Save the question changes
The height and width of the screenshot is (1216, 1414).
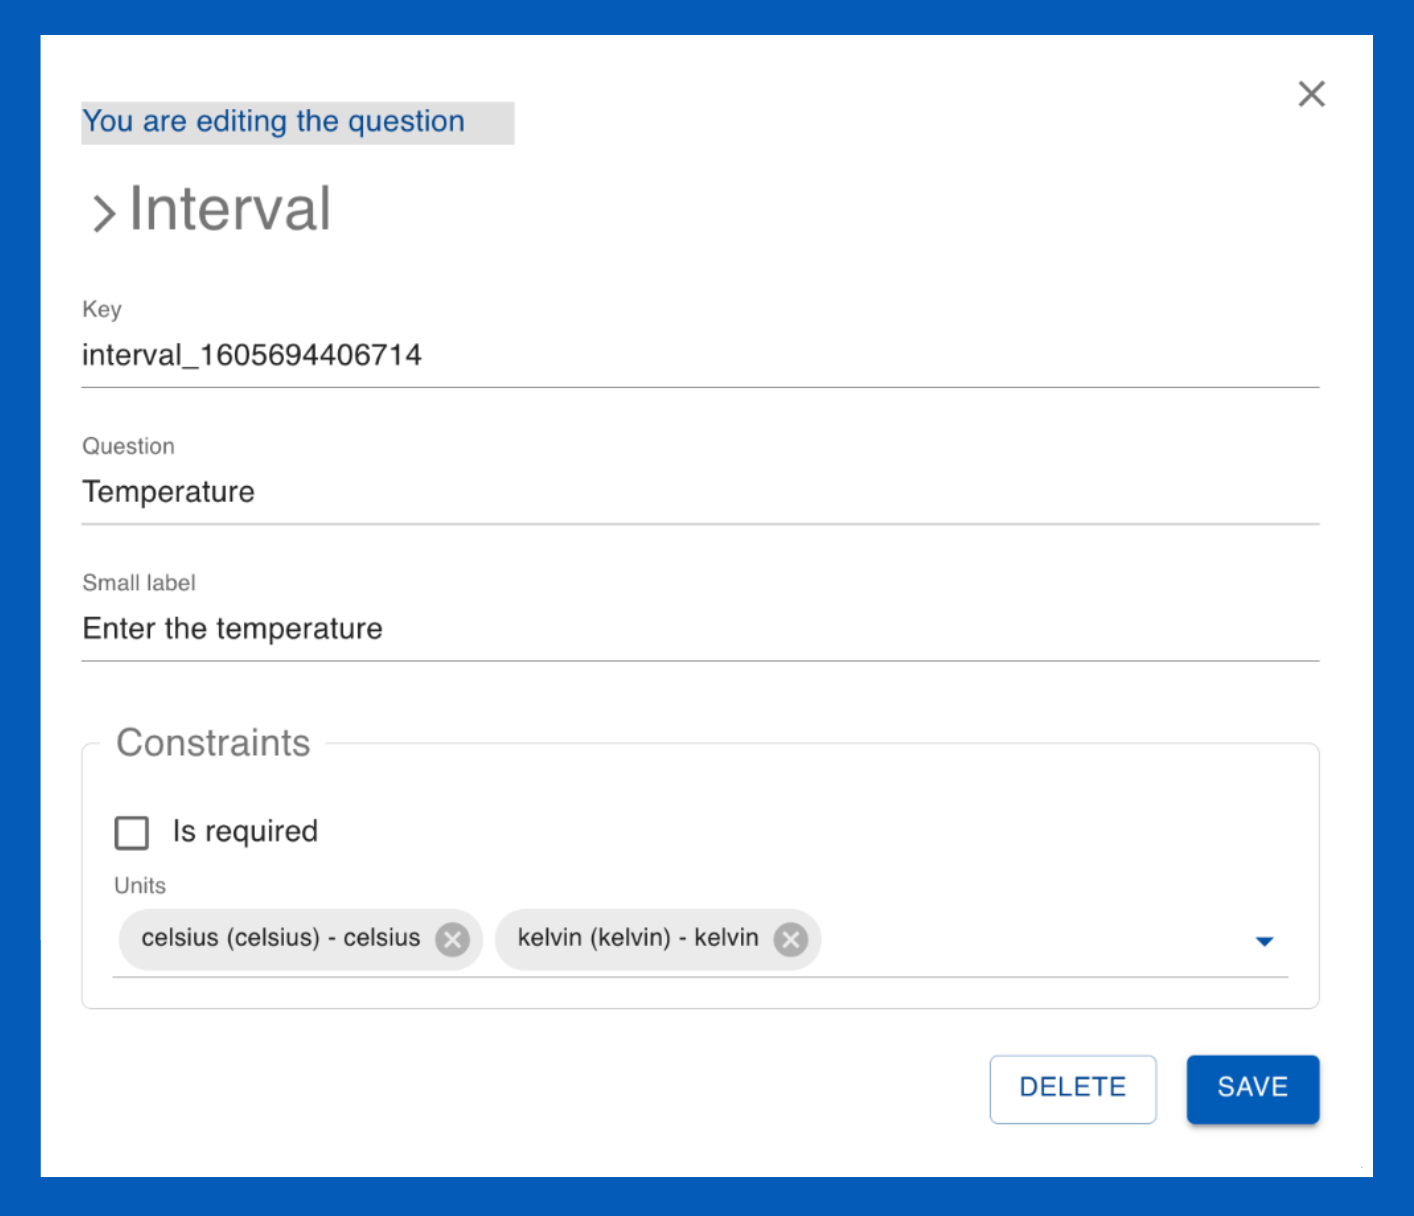click(x=1253, y=1089)
